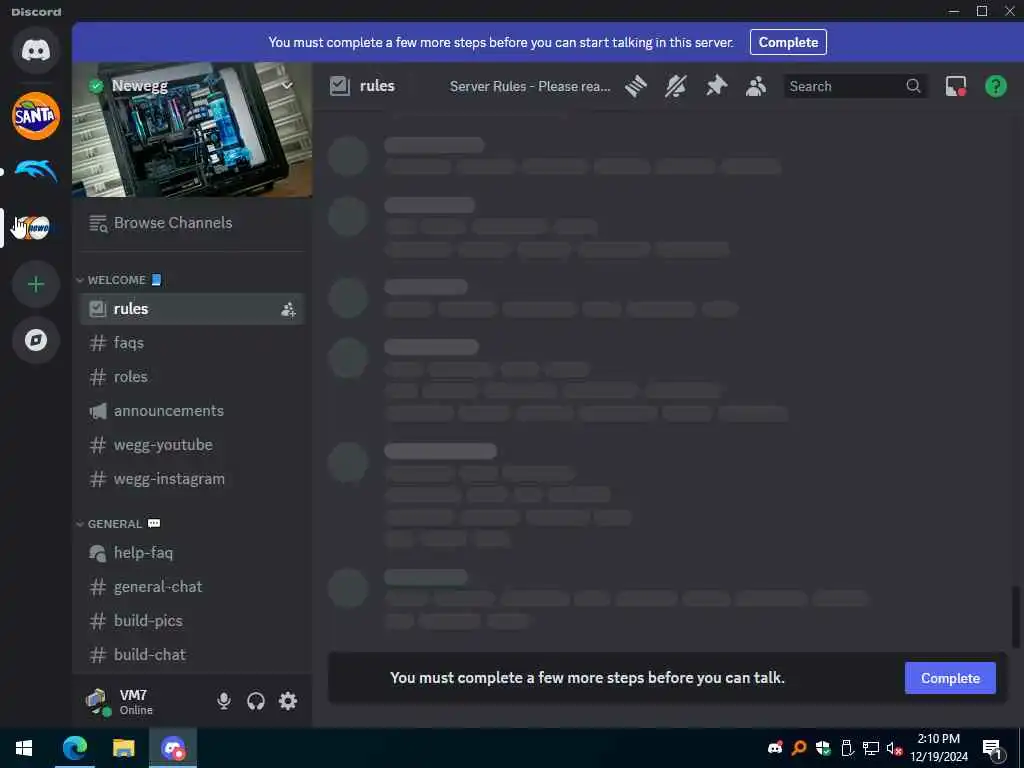
Task: Click blue Complete button at bottom
Action: 950,678
